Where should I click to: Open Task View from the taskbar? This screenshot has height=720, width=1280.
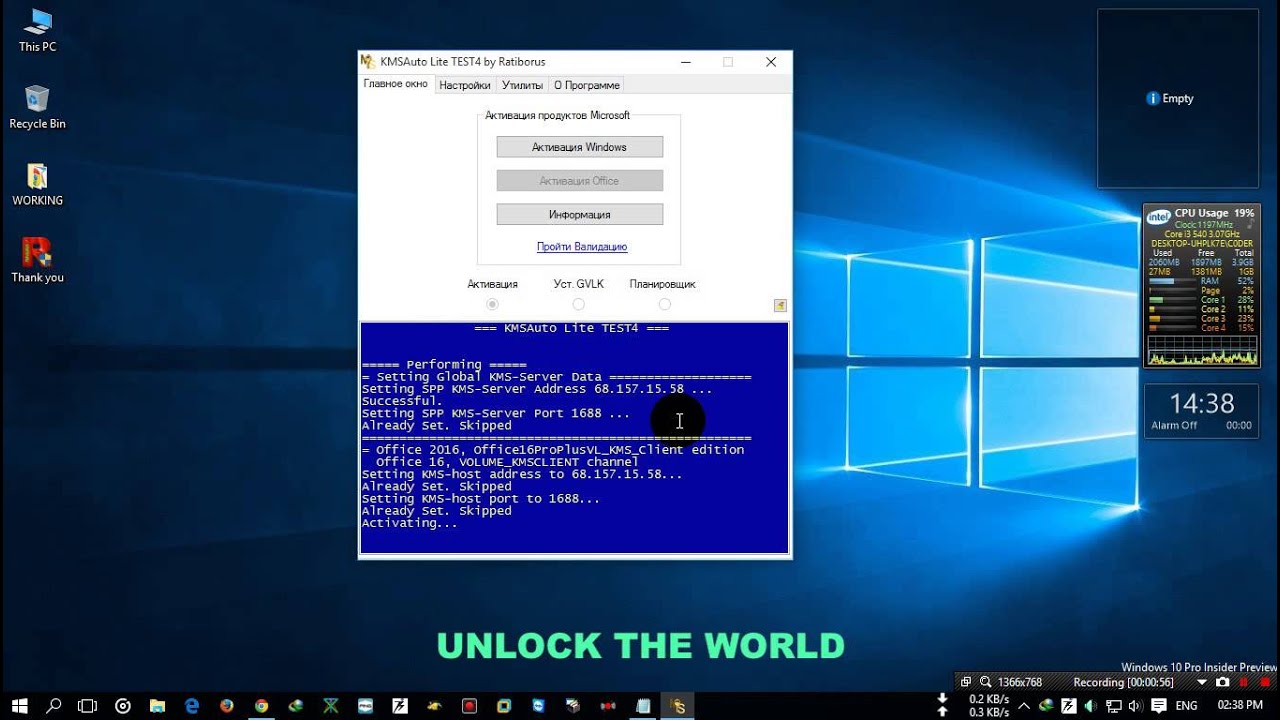click(87, 705)
